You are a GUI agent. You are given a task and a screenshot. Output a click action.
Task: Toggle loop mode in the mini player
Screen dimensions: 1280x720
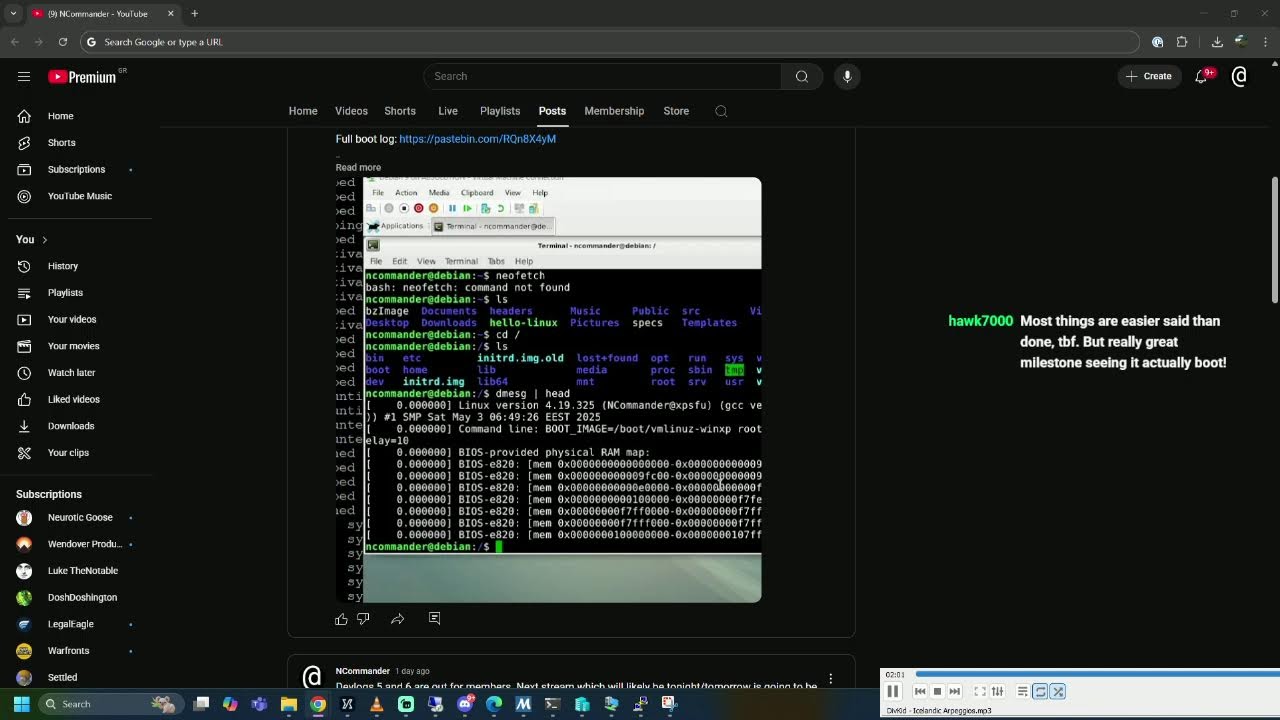point(1040,691)
